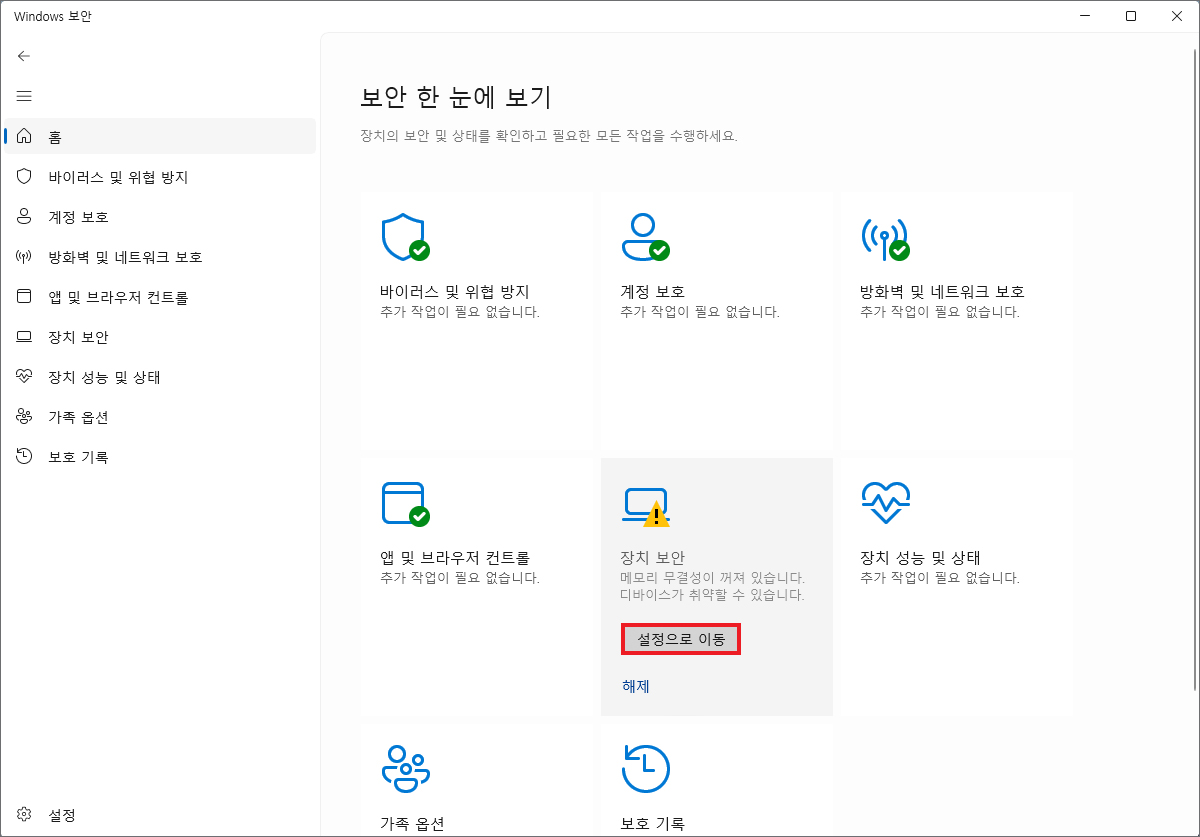Click the large heart monitor icon on device performance card
The width and height of the screenshot is (1200, 837).
[885, 503]
